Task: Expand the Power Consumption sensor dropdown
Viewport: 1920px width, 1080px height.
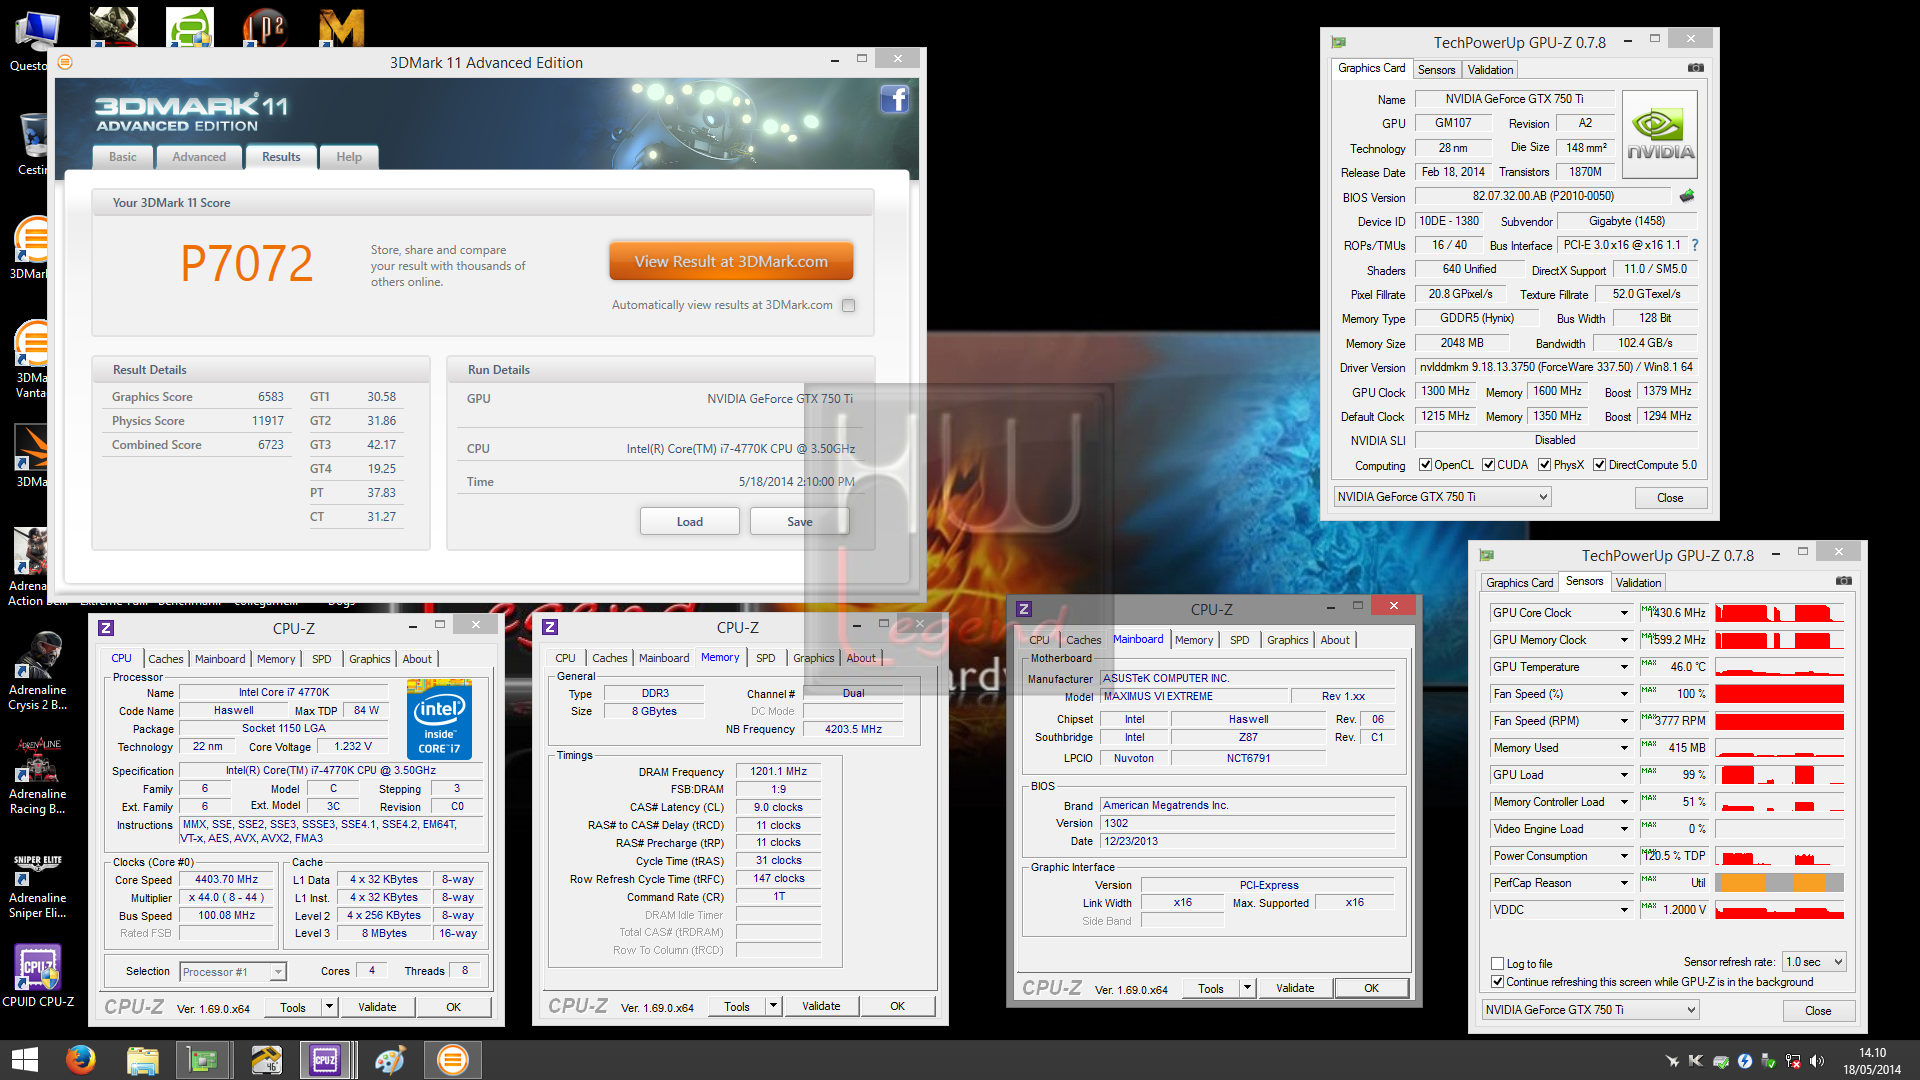Action: point(1624,856)
